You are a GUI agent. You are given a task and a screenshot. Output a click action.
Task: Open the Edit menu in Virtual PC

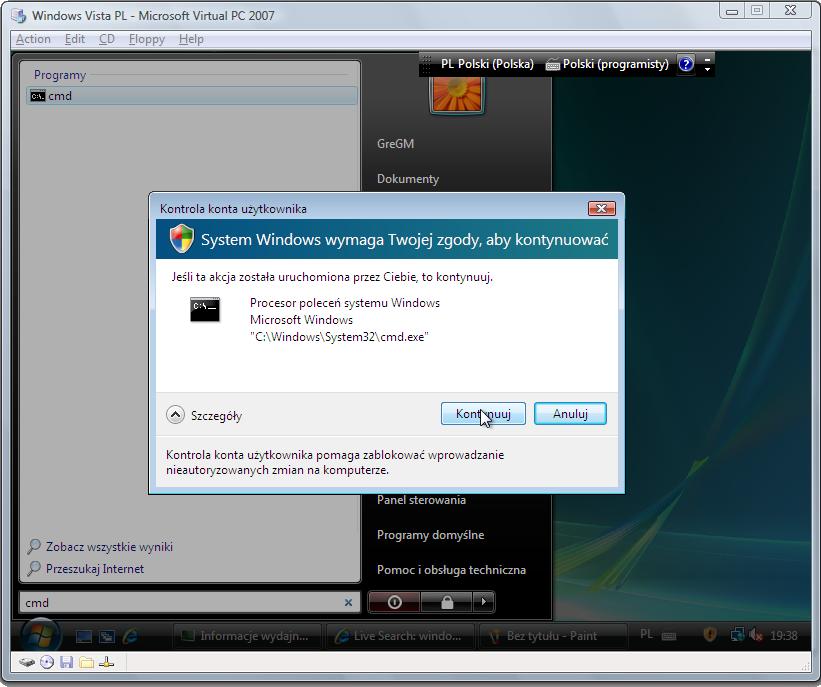[75, 39]
